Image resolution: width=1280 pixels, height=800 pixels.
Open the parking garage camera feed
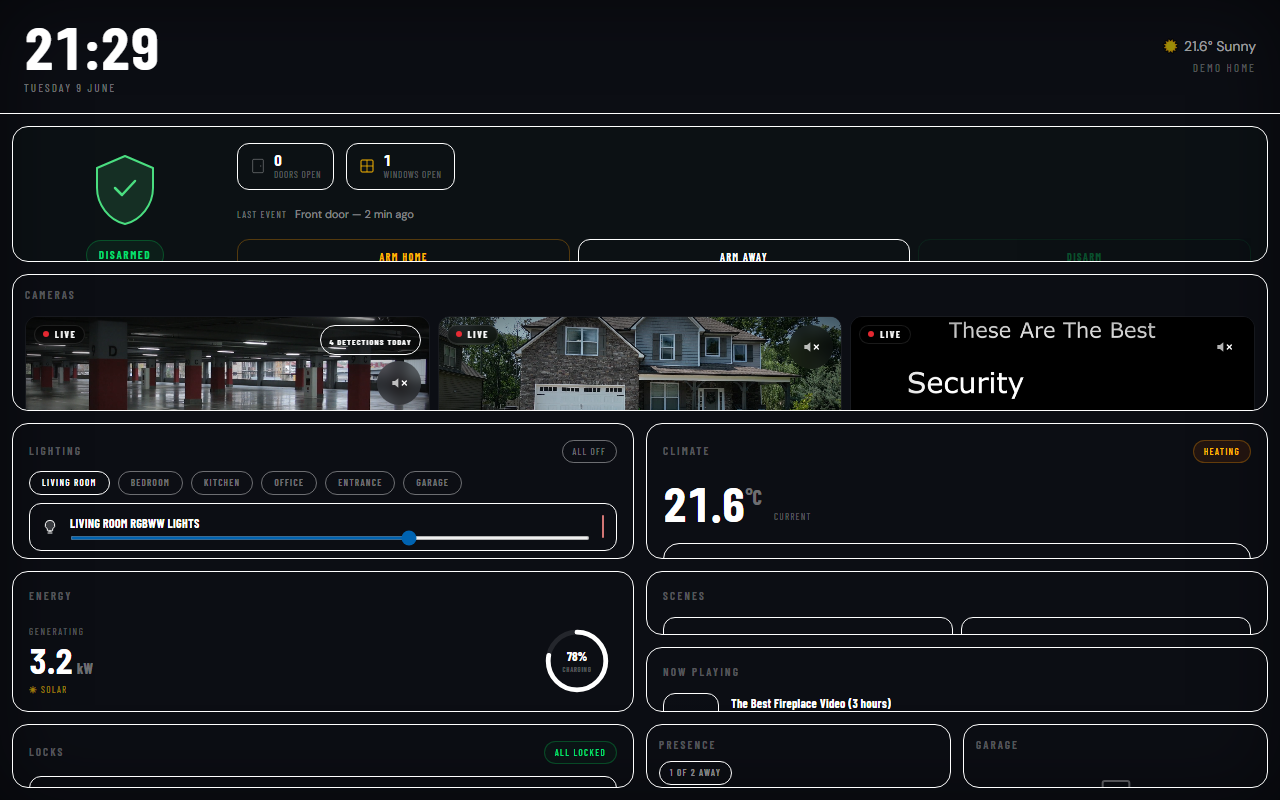[x=227, y=364]
